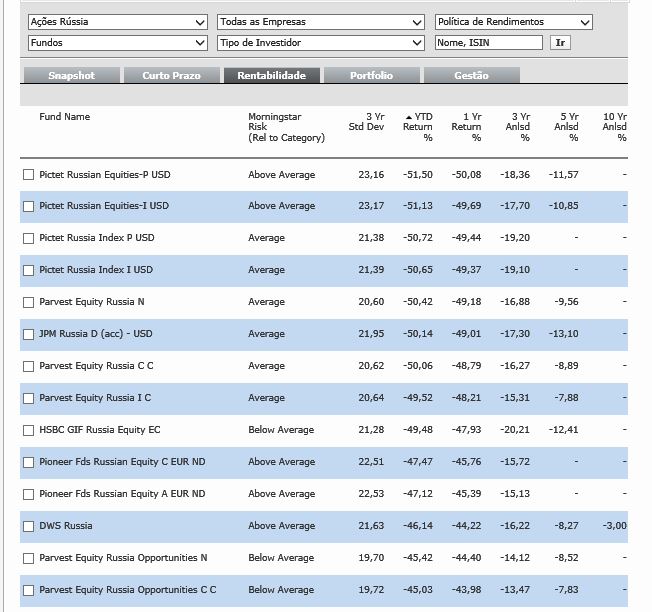Tick checkbox for Pictet Russian Equities-I USD
Viewport: 652px width, 612px height.
coord(28,206)
